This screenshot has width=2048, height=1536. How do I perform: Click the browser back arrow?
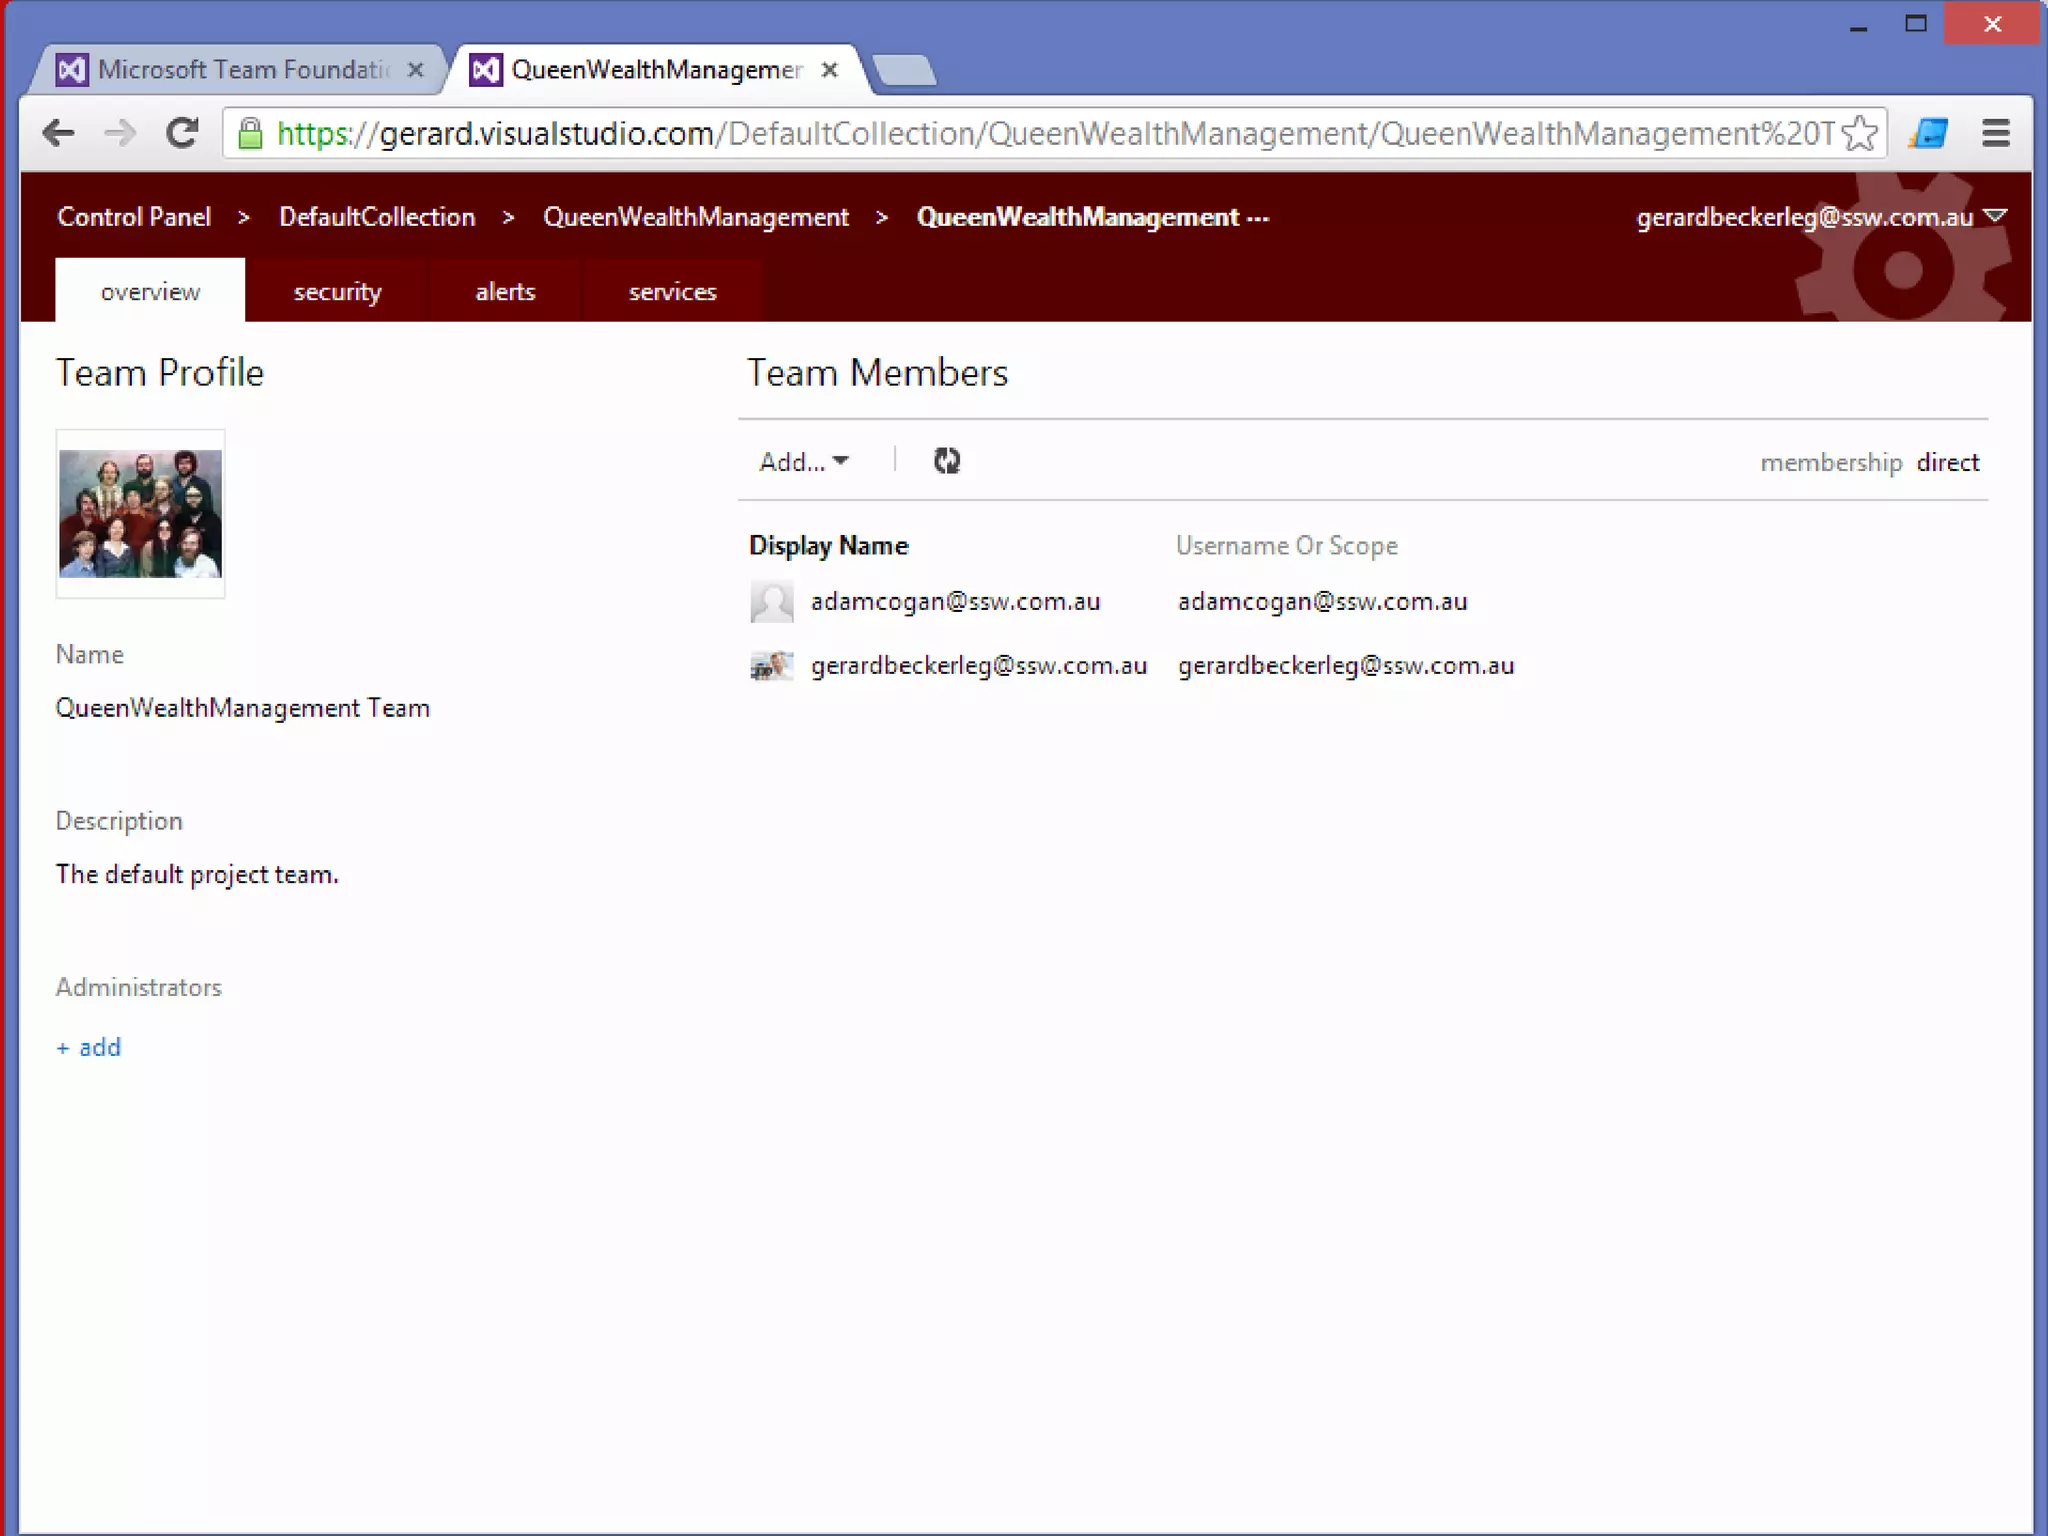click(59, 133)
